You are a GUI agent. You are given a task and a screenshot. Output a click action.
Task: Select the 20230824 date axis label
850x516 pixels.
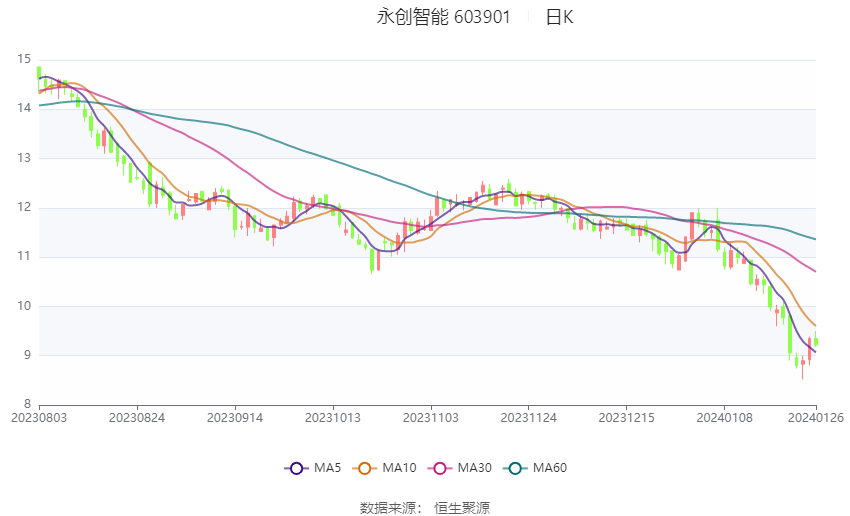click(x=137, y=418)
